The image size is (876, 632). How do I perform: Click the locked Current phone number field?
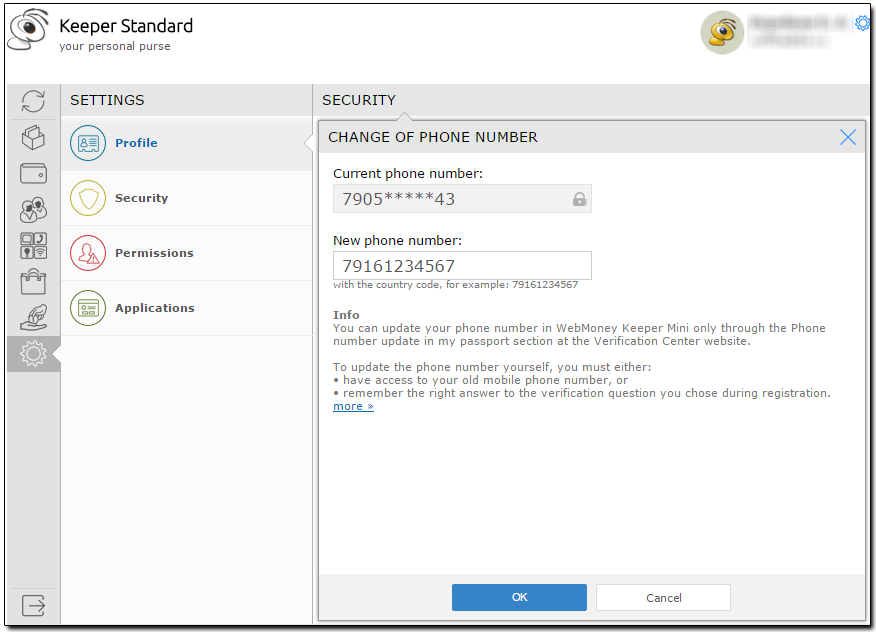tap(462, 199)
